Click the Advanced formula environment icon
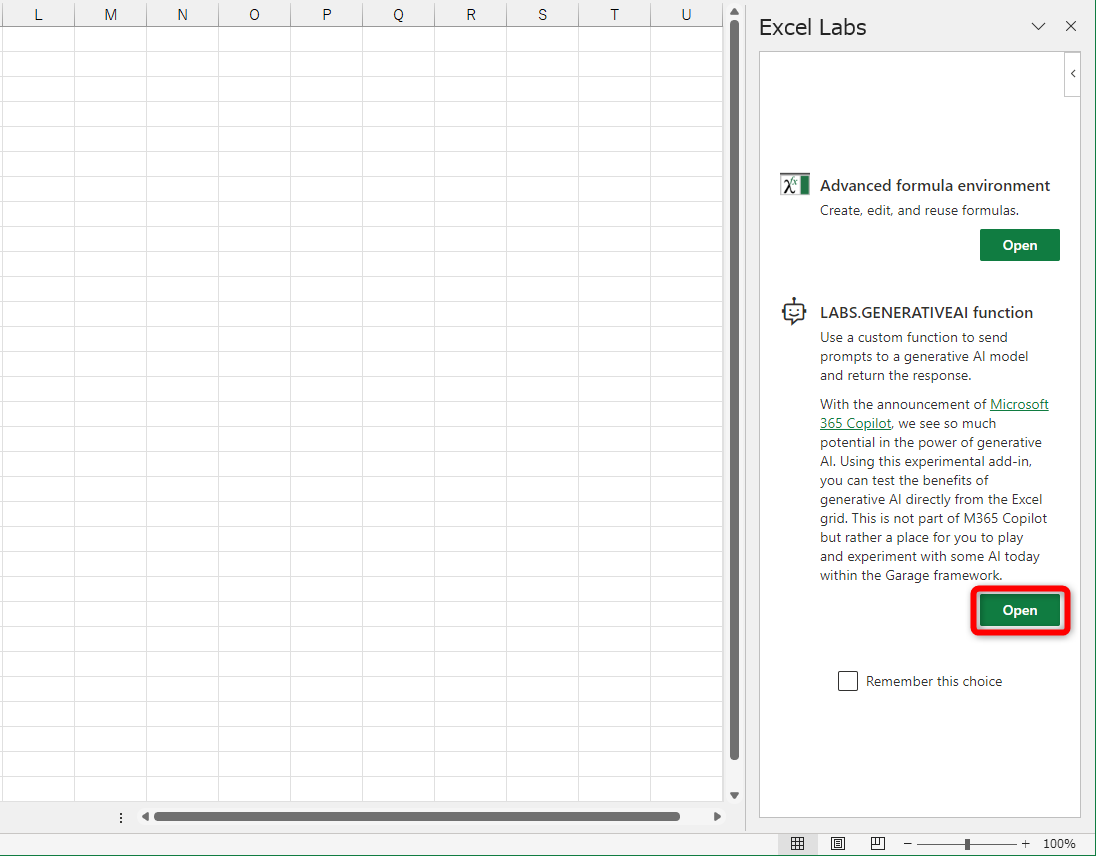The width and height of the screenshot is (1096, 856). pyautogui.click(x=795, y=184)
